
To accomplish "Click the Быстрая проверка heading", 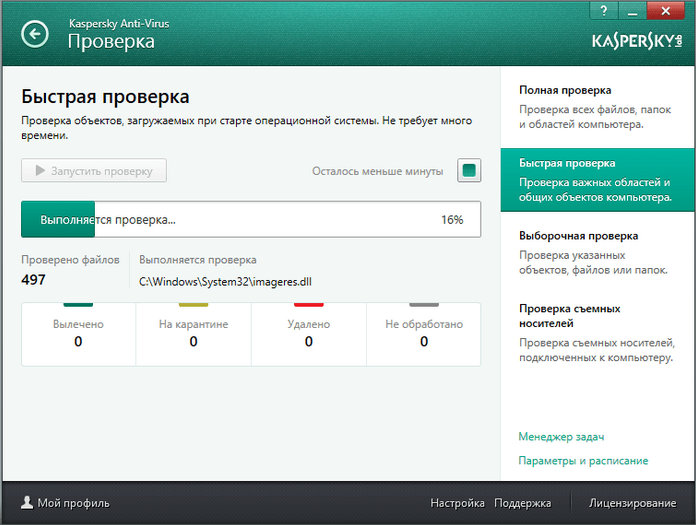I will tap(105, 96).
